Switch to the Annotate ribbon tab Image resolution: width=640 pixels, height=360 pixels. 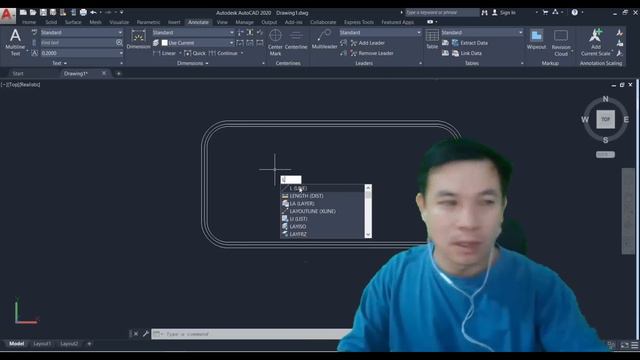pos(198,22)
